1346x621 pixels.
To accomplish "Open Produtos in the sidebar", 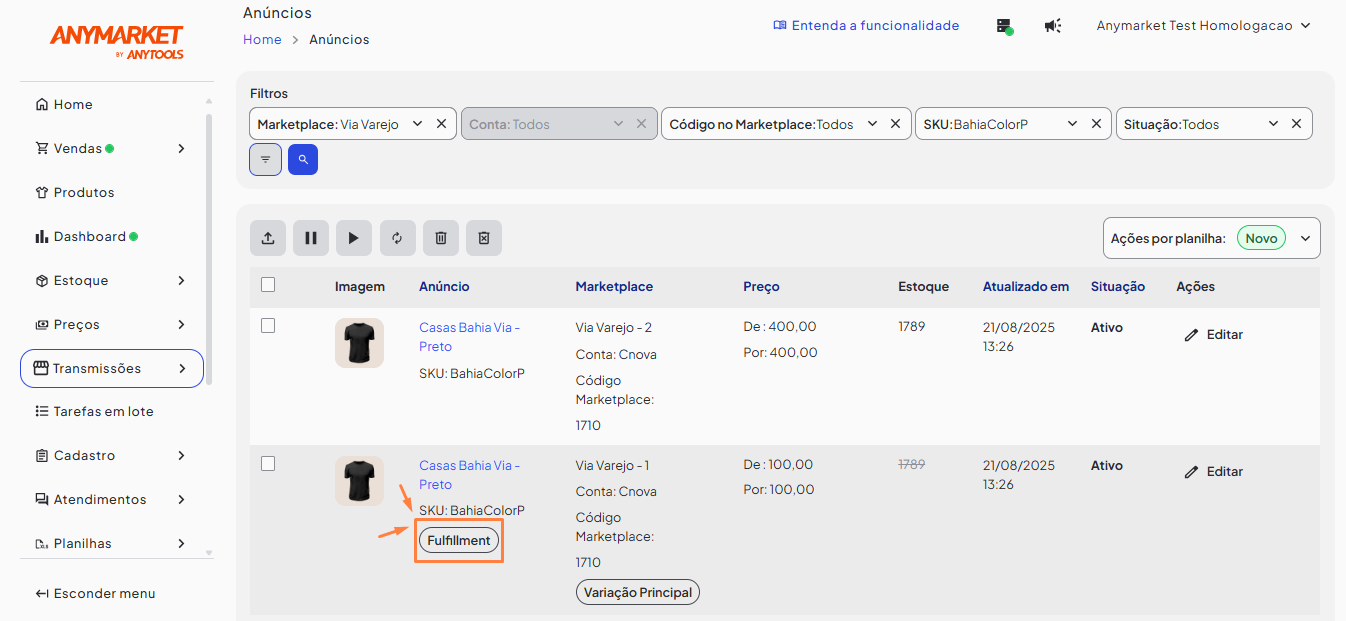I will [75, 192].
